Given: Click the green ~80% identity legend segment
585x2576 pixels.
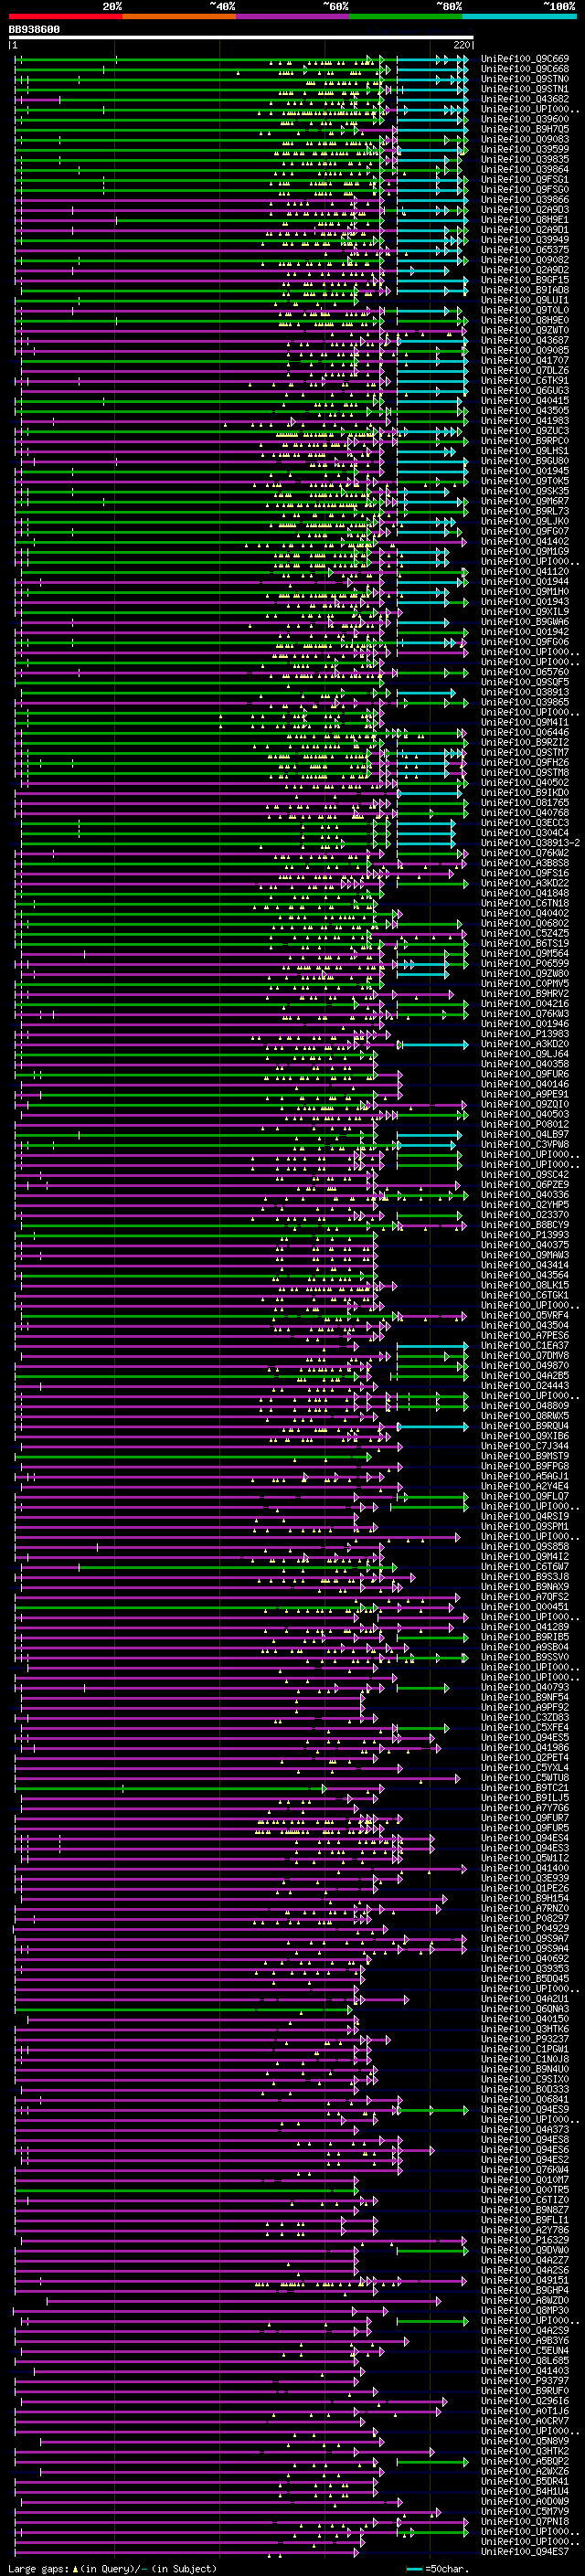Looking at the screenshot, I should (x=406, y=16).
